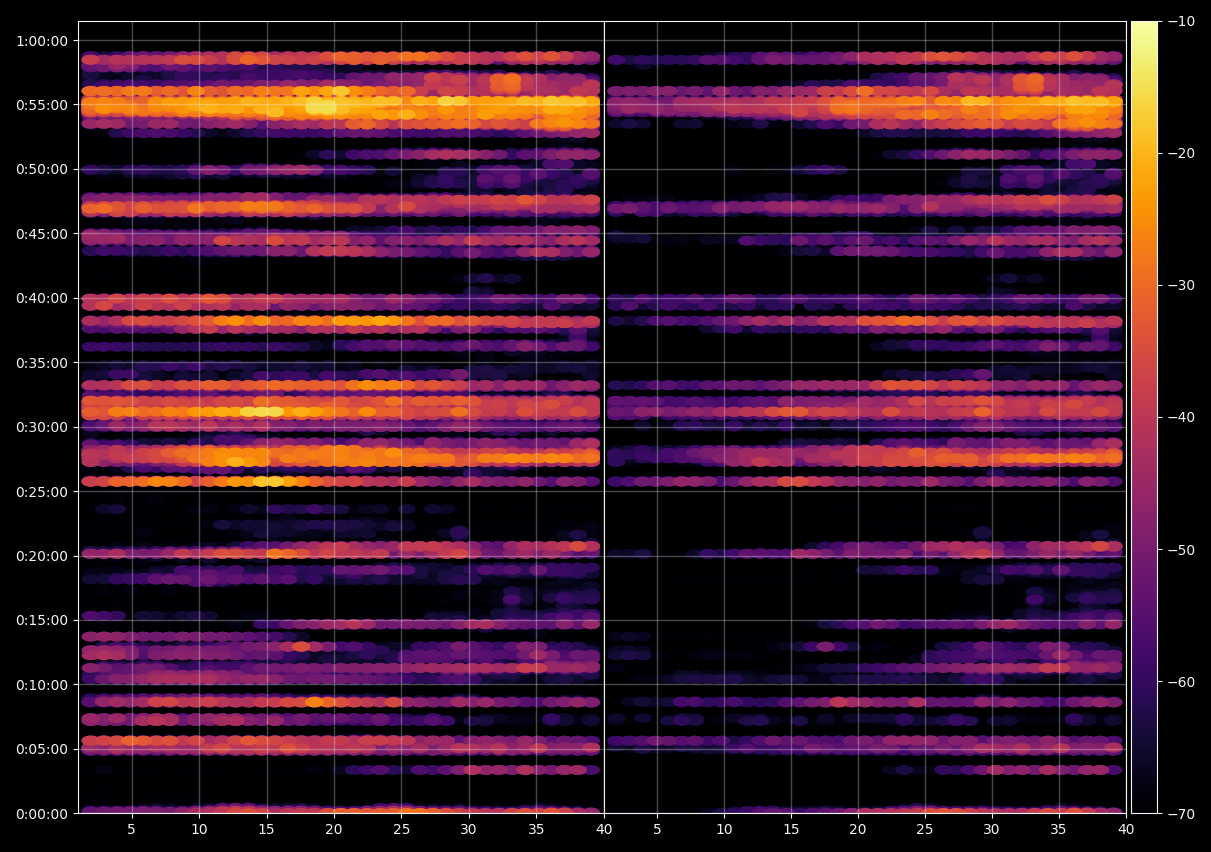
Task: Click x-axis label 20 of the right heatmap
Action: 858,830
